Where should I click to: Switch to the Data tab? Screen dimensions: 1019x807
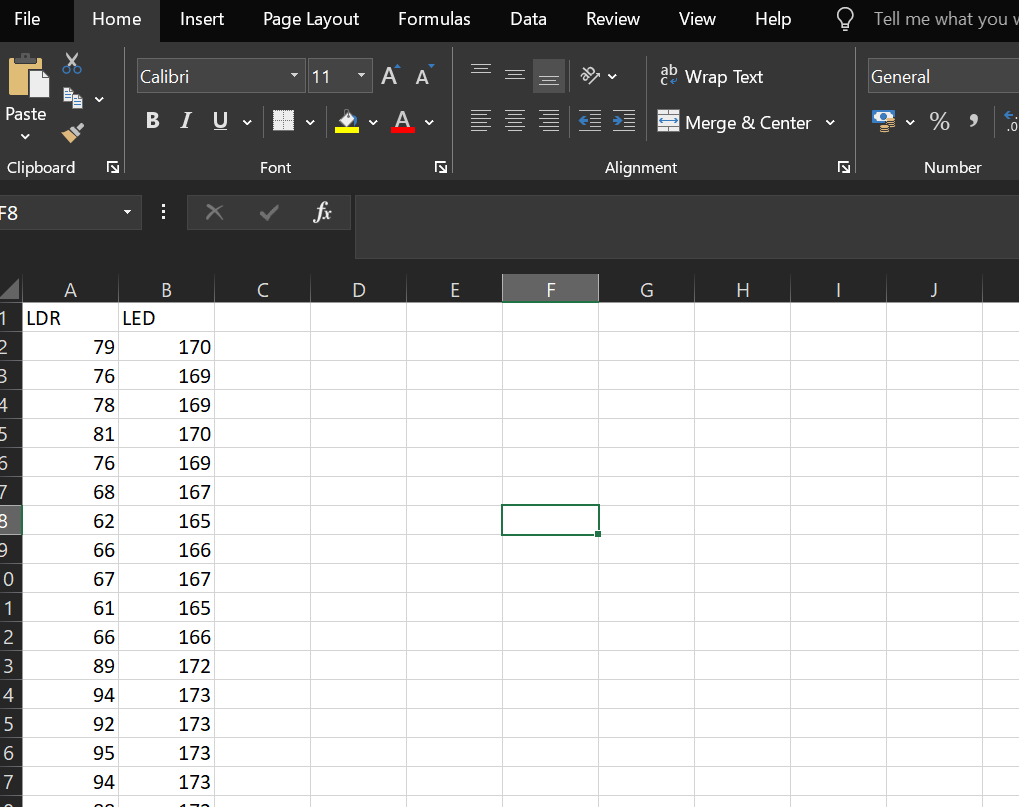click(x=528, y=19)
